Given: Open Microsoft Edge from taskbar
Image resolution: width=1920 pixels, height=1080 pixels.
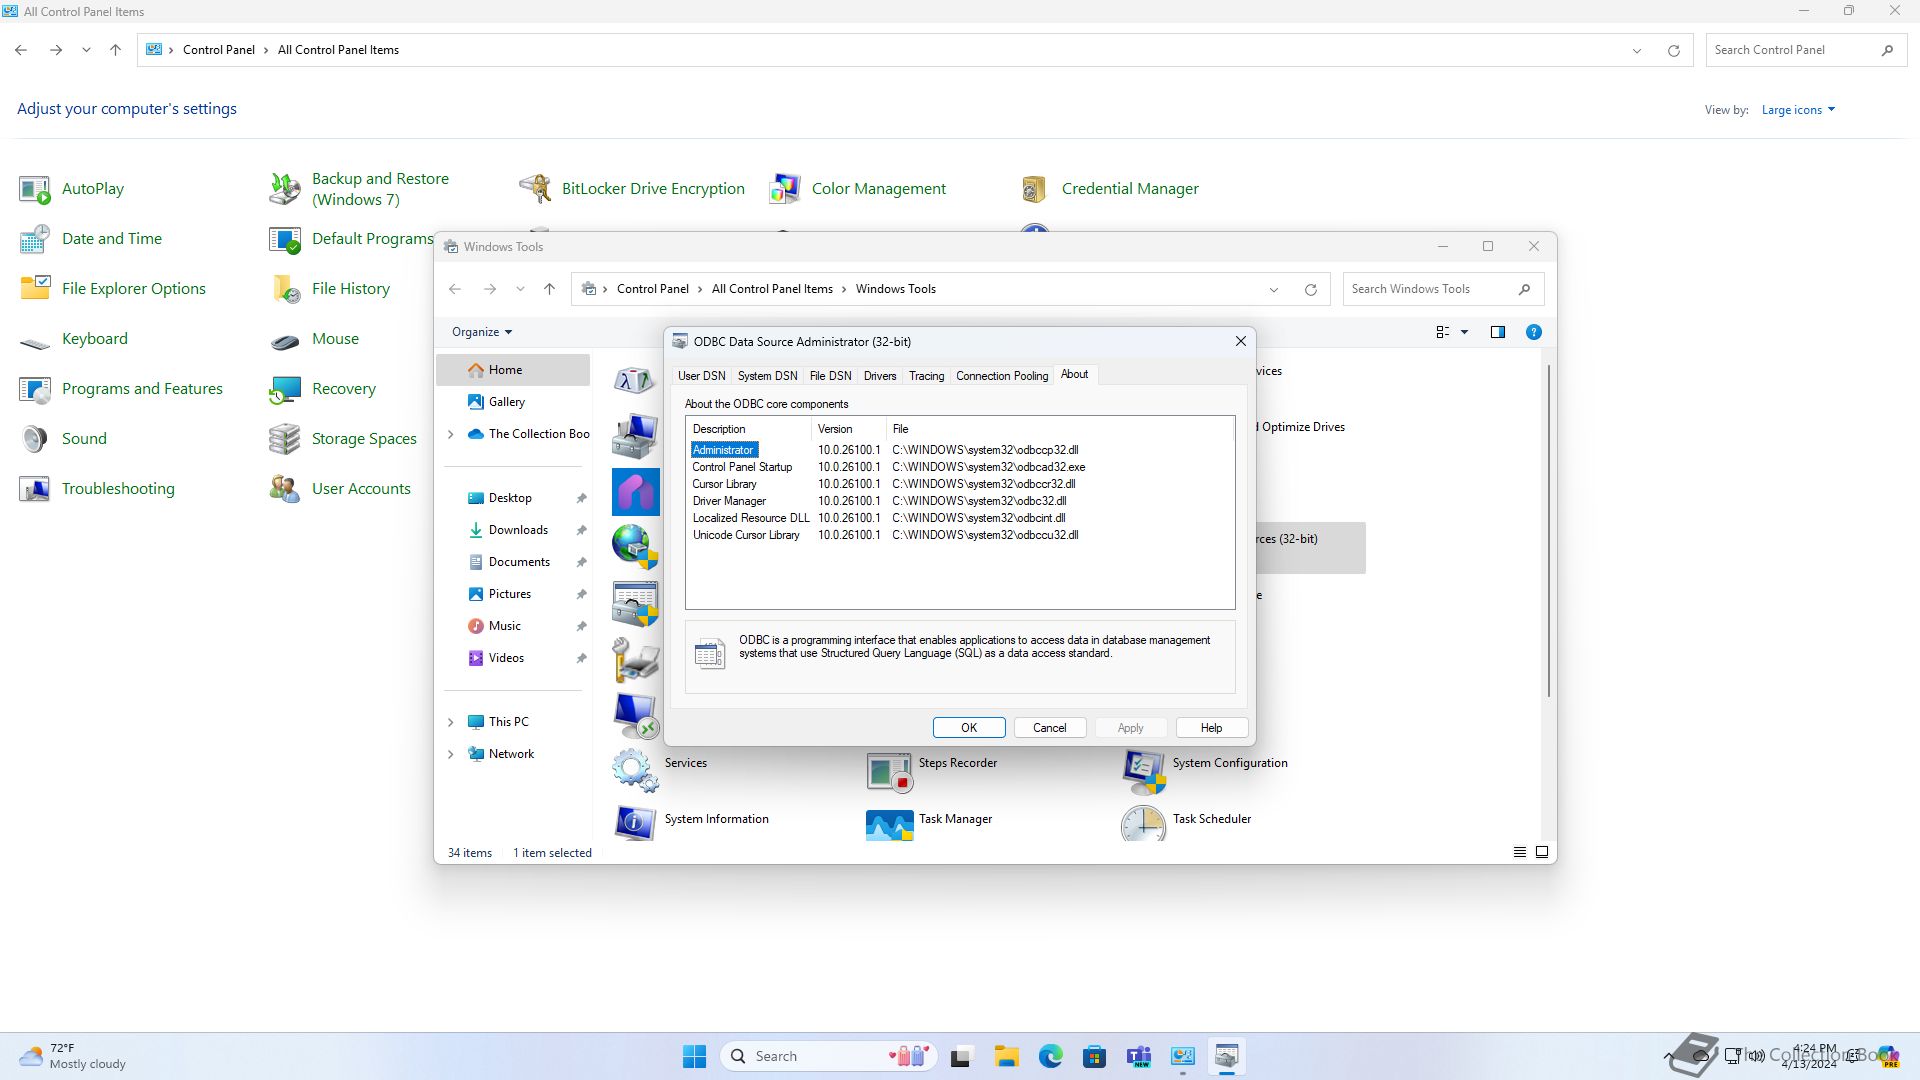Looking at the screenshot, I should click(1050, 1056).
